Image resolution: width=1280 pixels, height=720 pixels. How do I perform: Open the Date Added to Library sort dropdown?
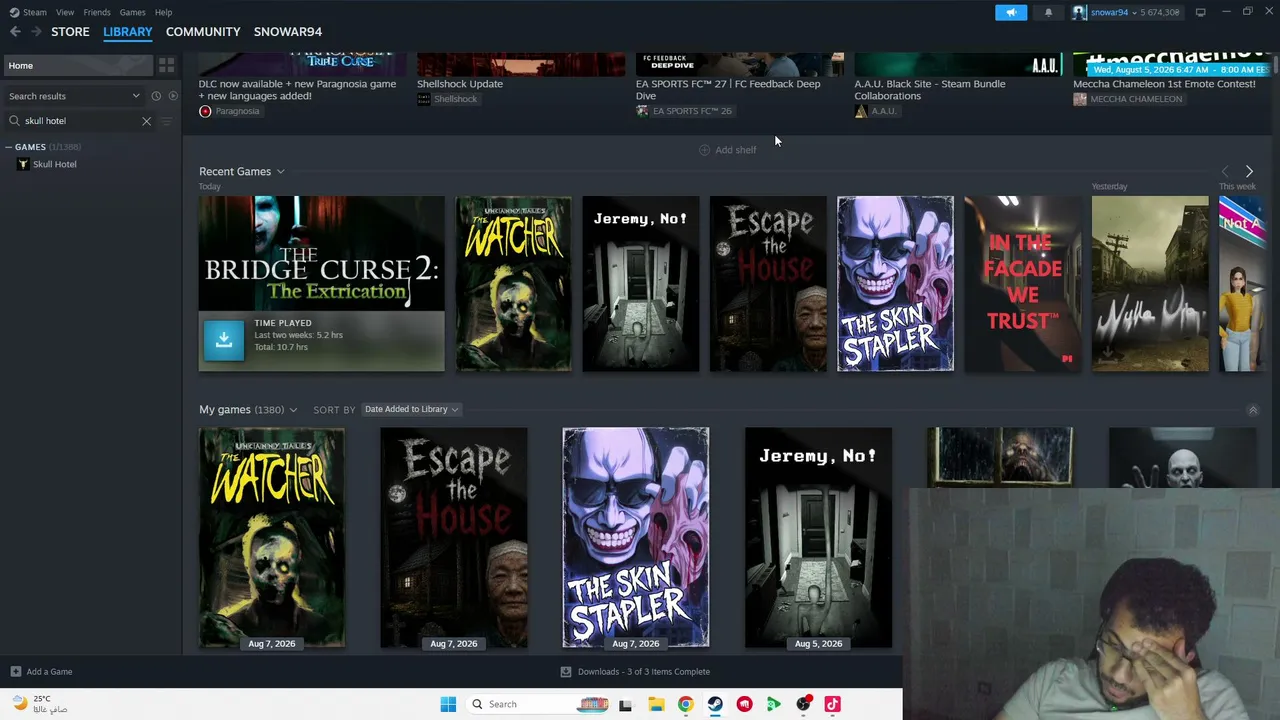coord(411,409)
